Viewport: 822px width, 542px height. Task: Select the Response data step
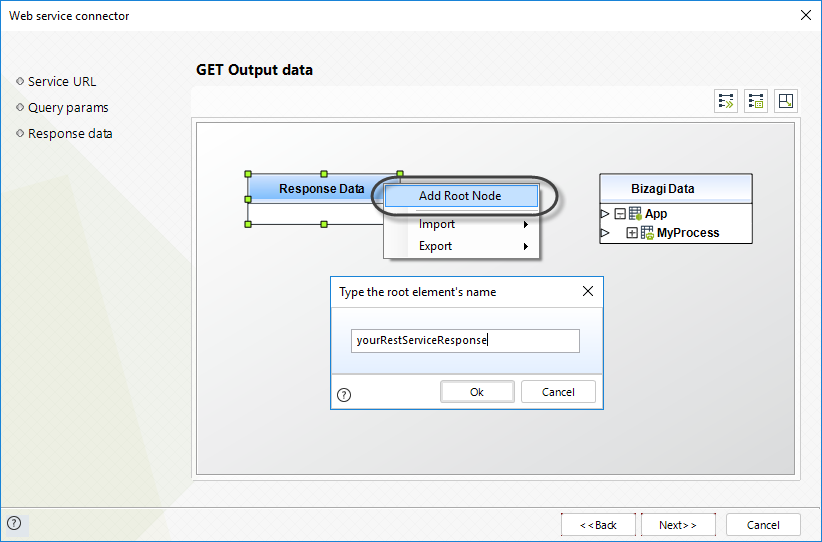70,134
